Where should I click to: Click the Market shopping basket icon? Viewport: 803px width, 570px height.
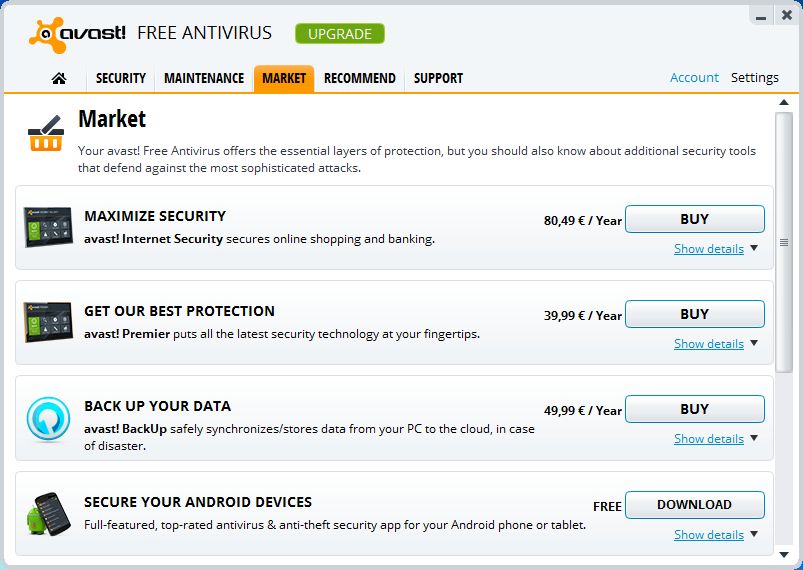[x=46, y=134]
